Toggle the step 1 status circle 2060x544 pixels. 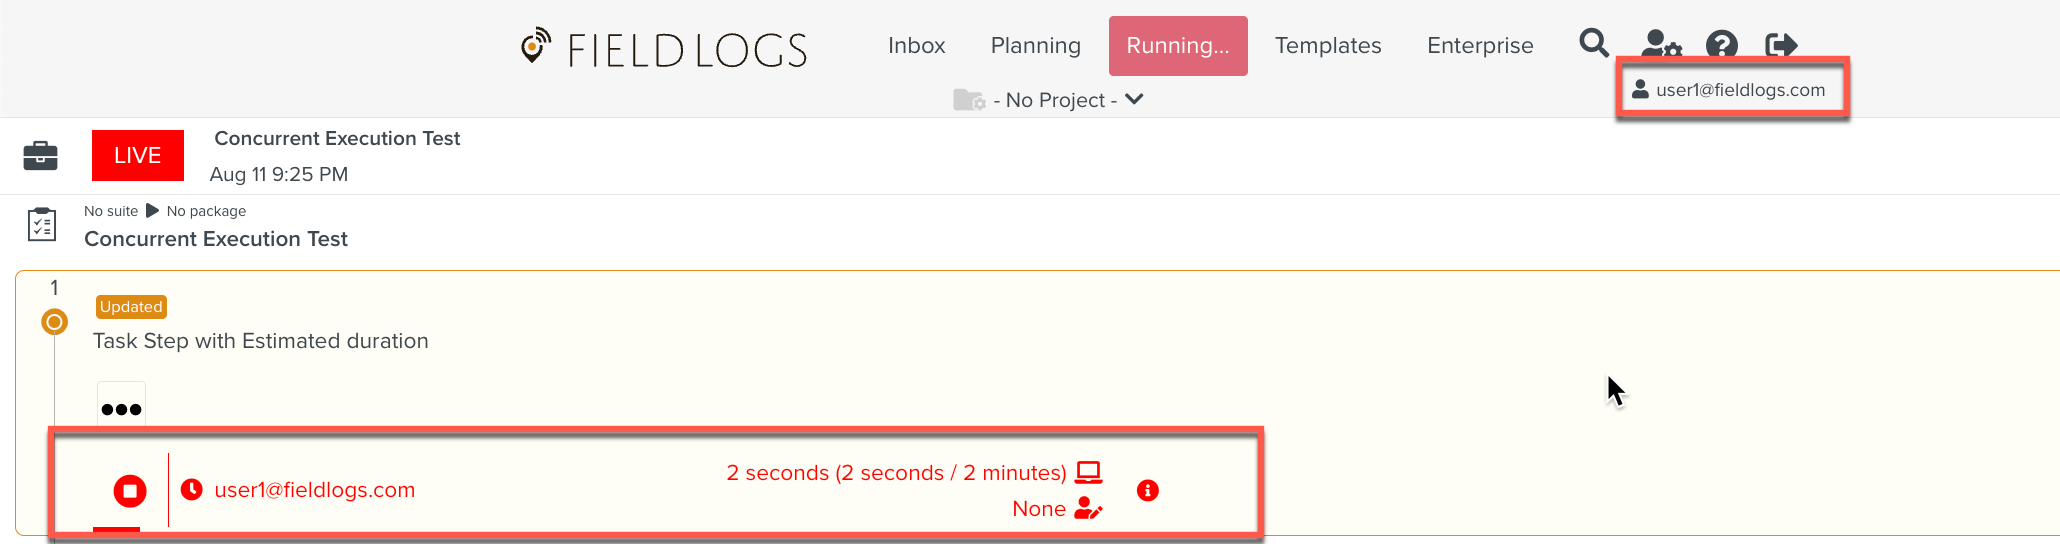pyautogui.click(x=54, y=322)
